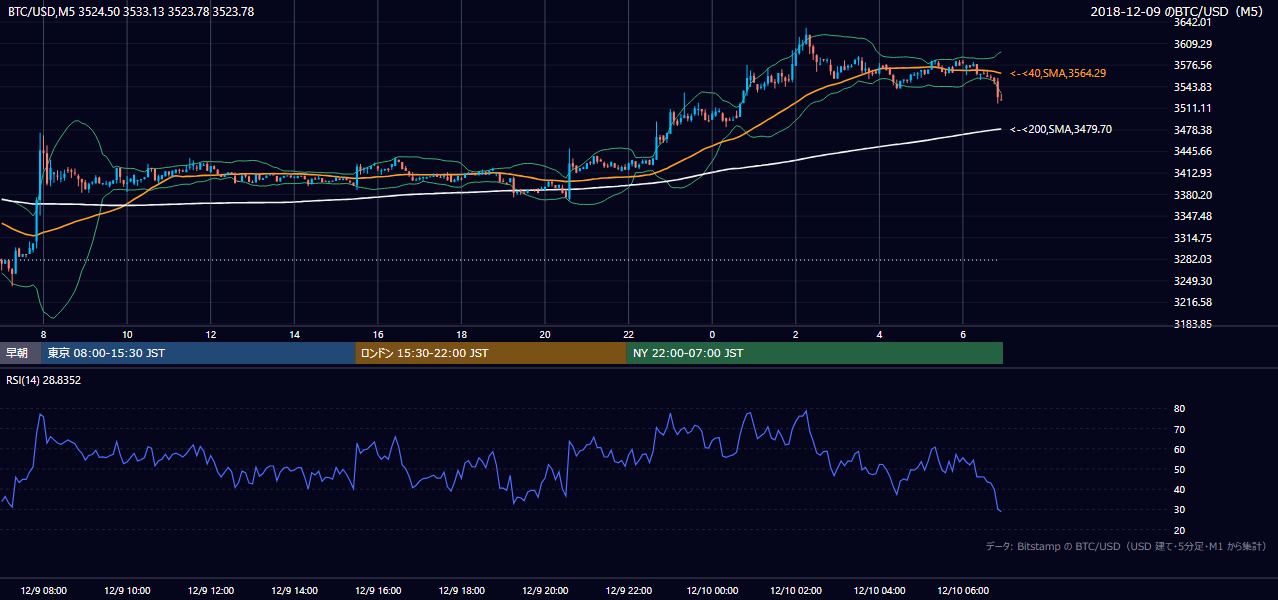Click the 12/9 08:00 time axis label
The height and width of the screenshot is (600, 1278).
(x=43, y=591)
